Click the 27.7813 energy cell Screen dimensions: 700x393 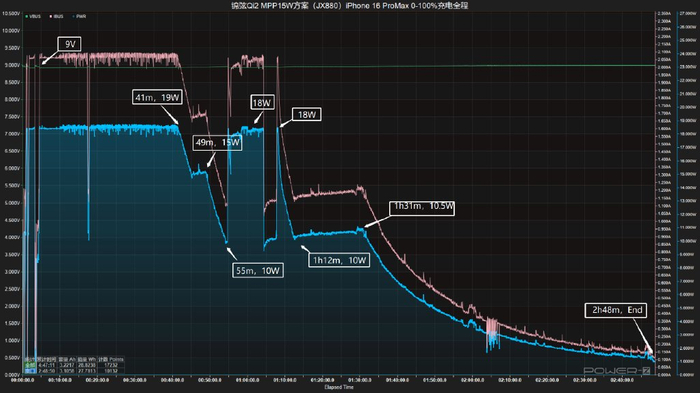[87, 371]
